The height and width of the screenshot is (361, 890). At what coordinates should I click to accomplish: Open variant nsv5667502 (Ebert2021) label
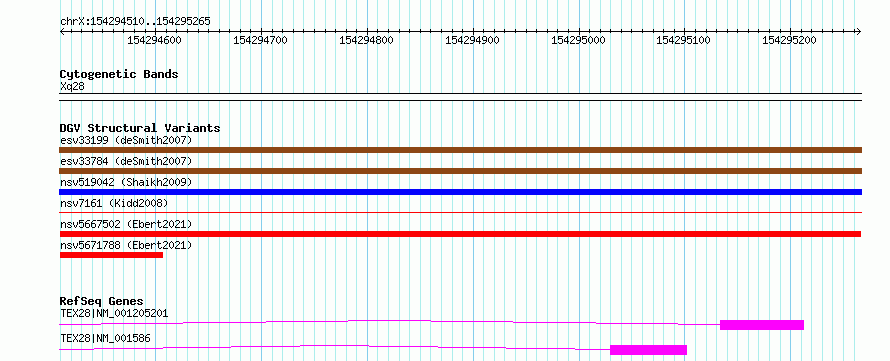click(126, 224)
